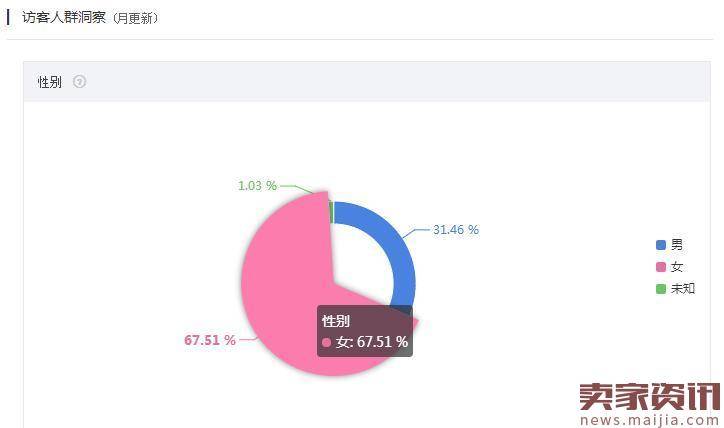Click the 月更新 note in heading
This screenshot has width=724, height=428.
[x=136, y=18]
